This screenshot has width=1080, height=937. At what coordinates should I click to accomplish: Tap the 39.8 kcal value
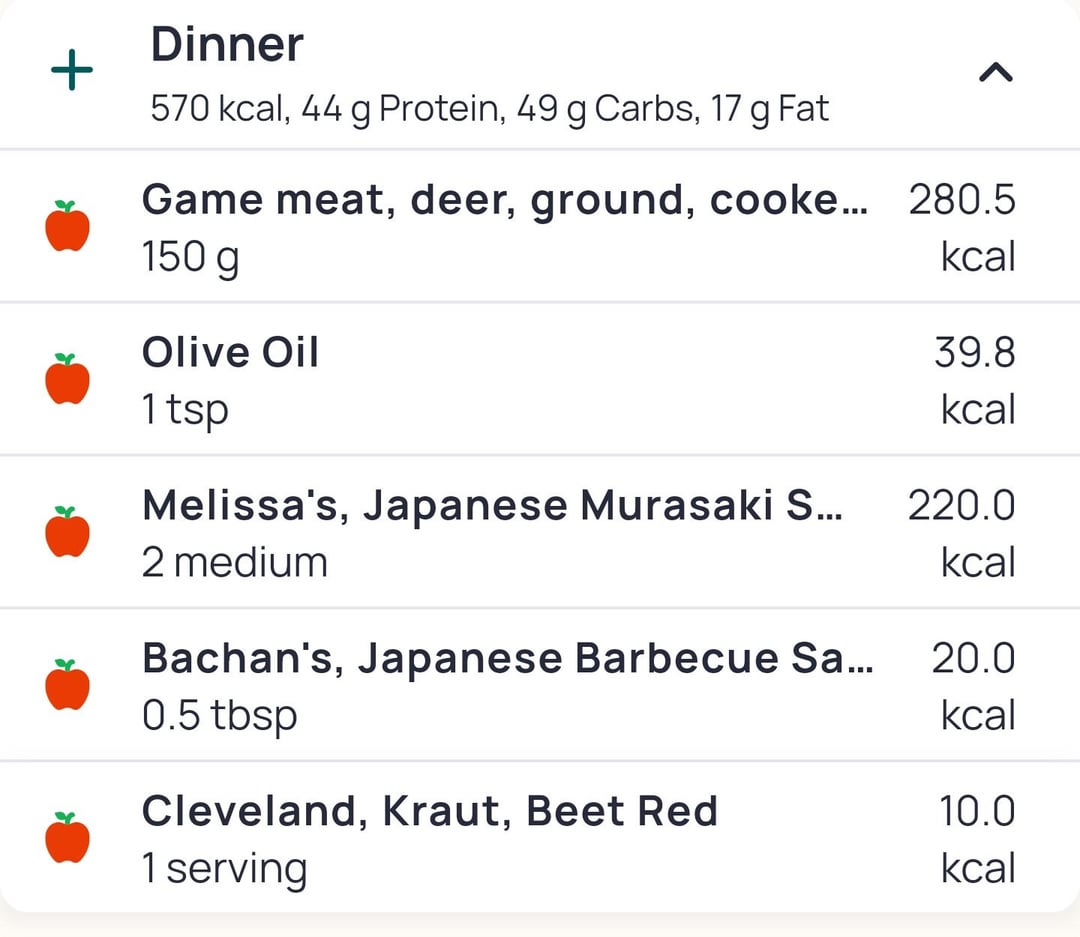point(974,353)
